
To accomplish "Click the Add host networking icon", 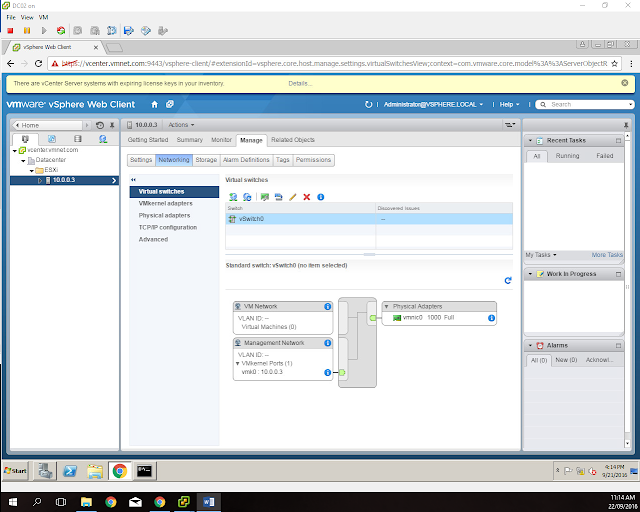I will [x=233, y=197].
